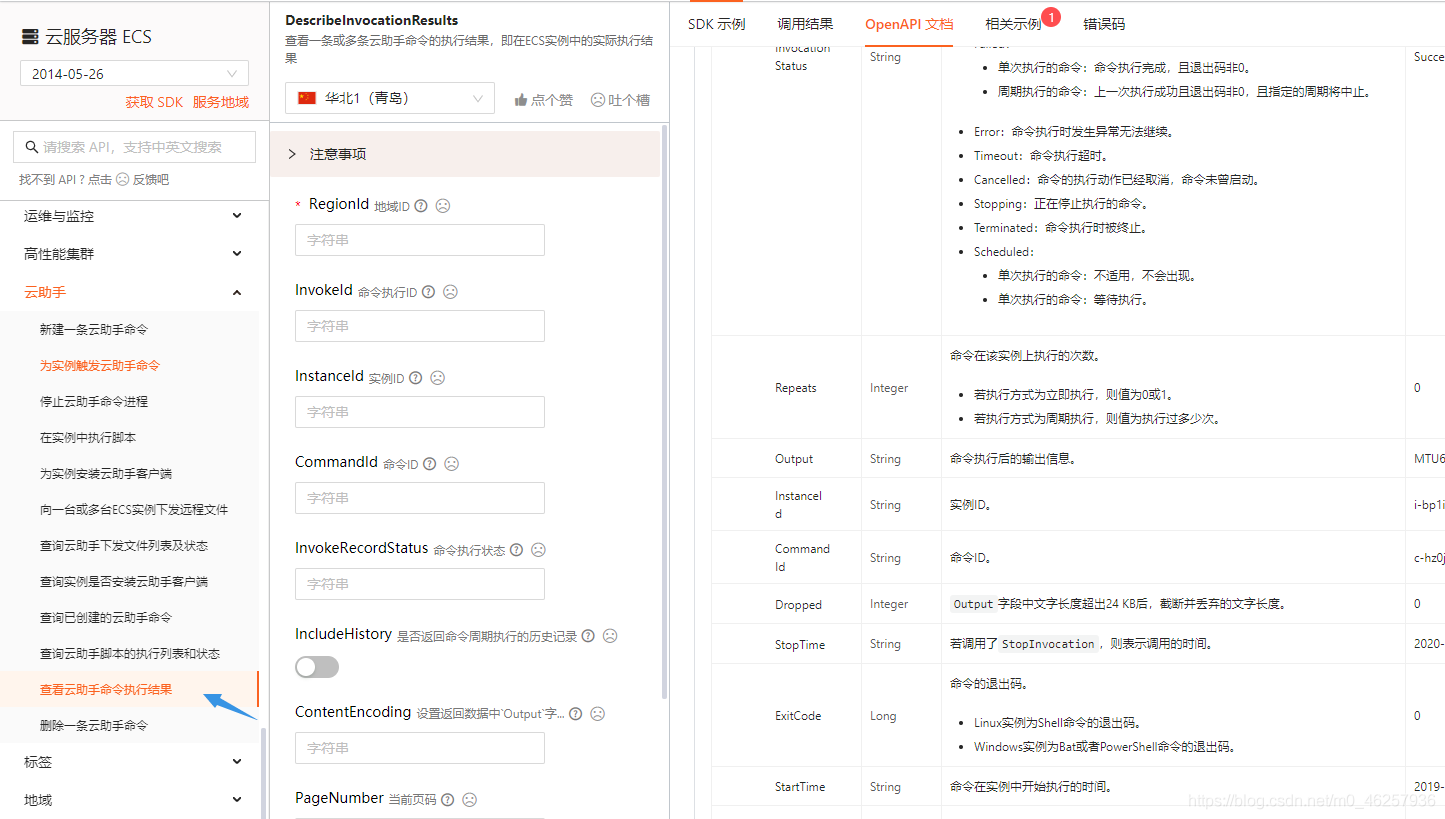Click the parameter form vertical scrollbar

coord(665,410)
